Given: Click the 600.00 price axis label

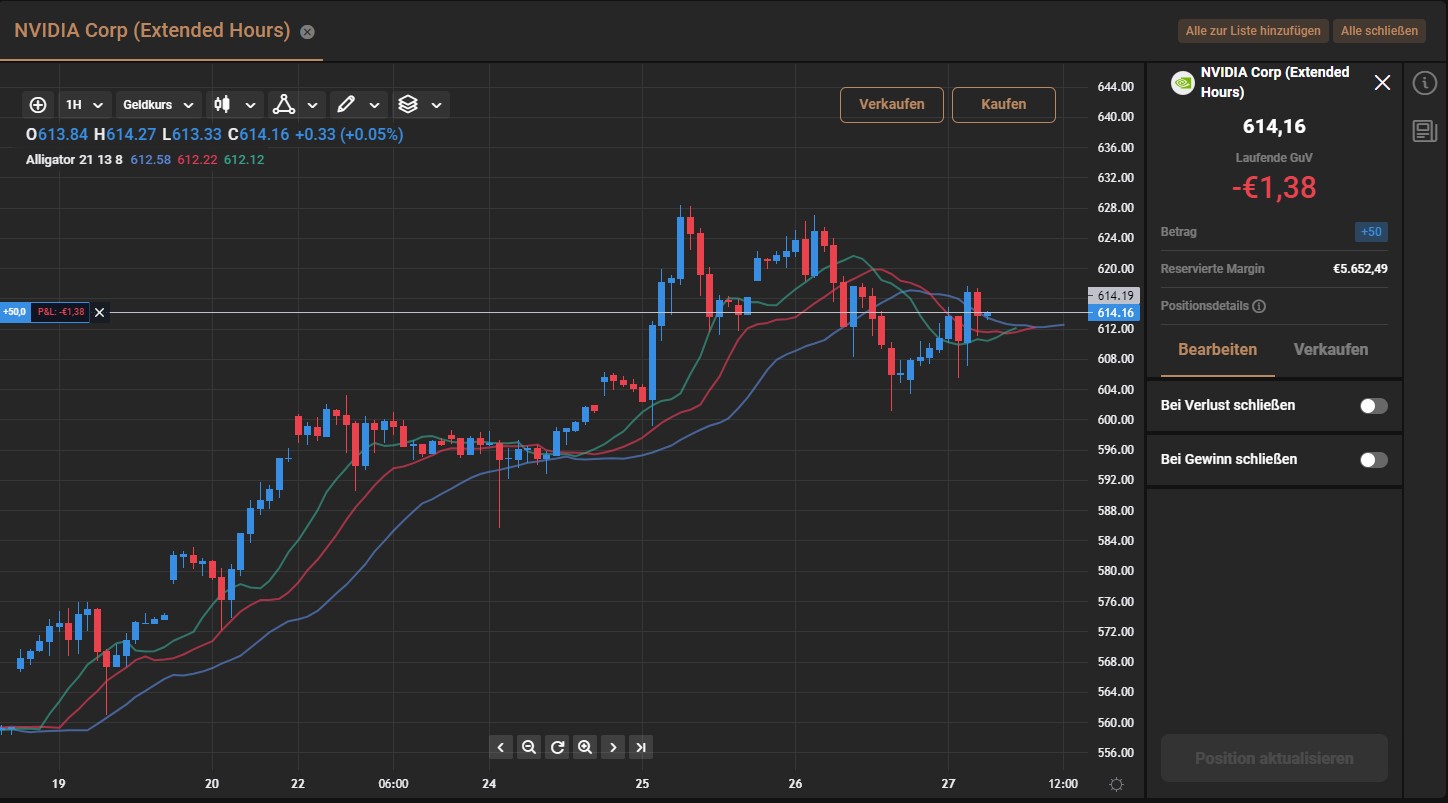Looking at the screenshot, I should click(1115, 420).
